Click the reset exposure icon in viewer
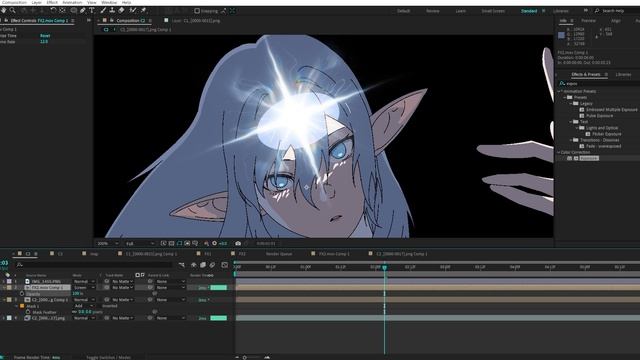This screenshot has width=640, height=360. tap(214, 243)
